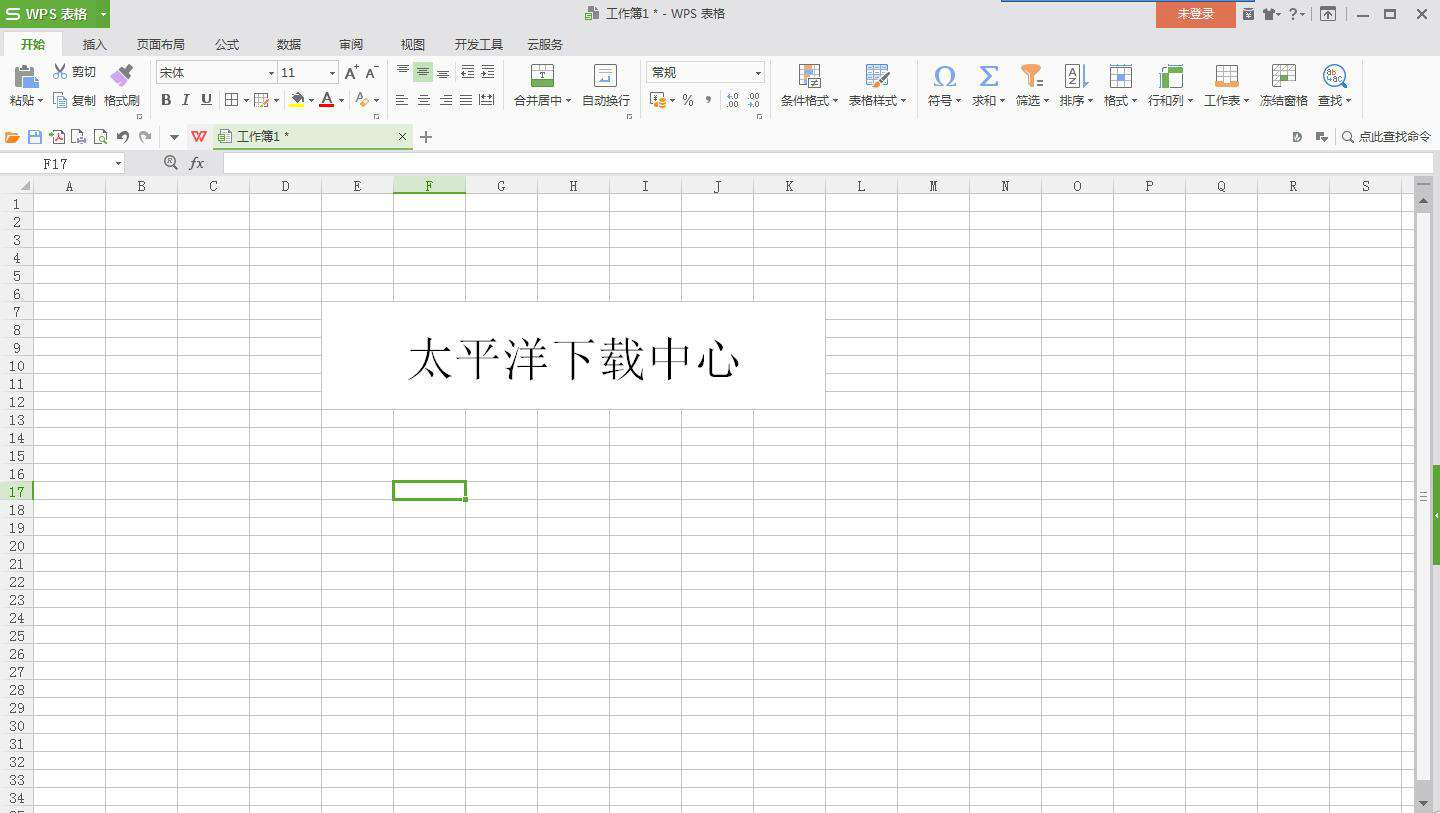Click the zoom magnifier beside the fx button
The width and height of the screenshot is (1440, 813).
click(x=171, y=163)
